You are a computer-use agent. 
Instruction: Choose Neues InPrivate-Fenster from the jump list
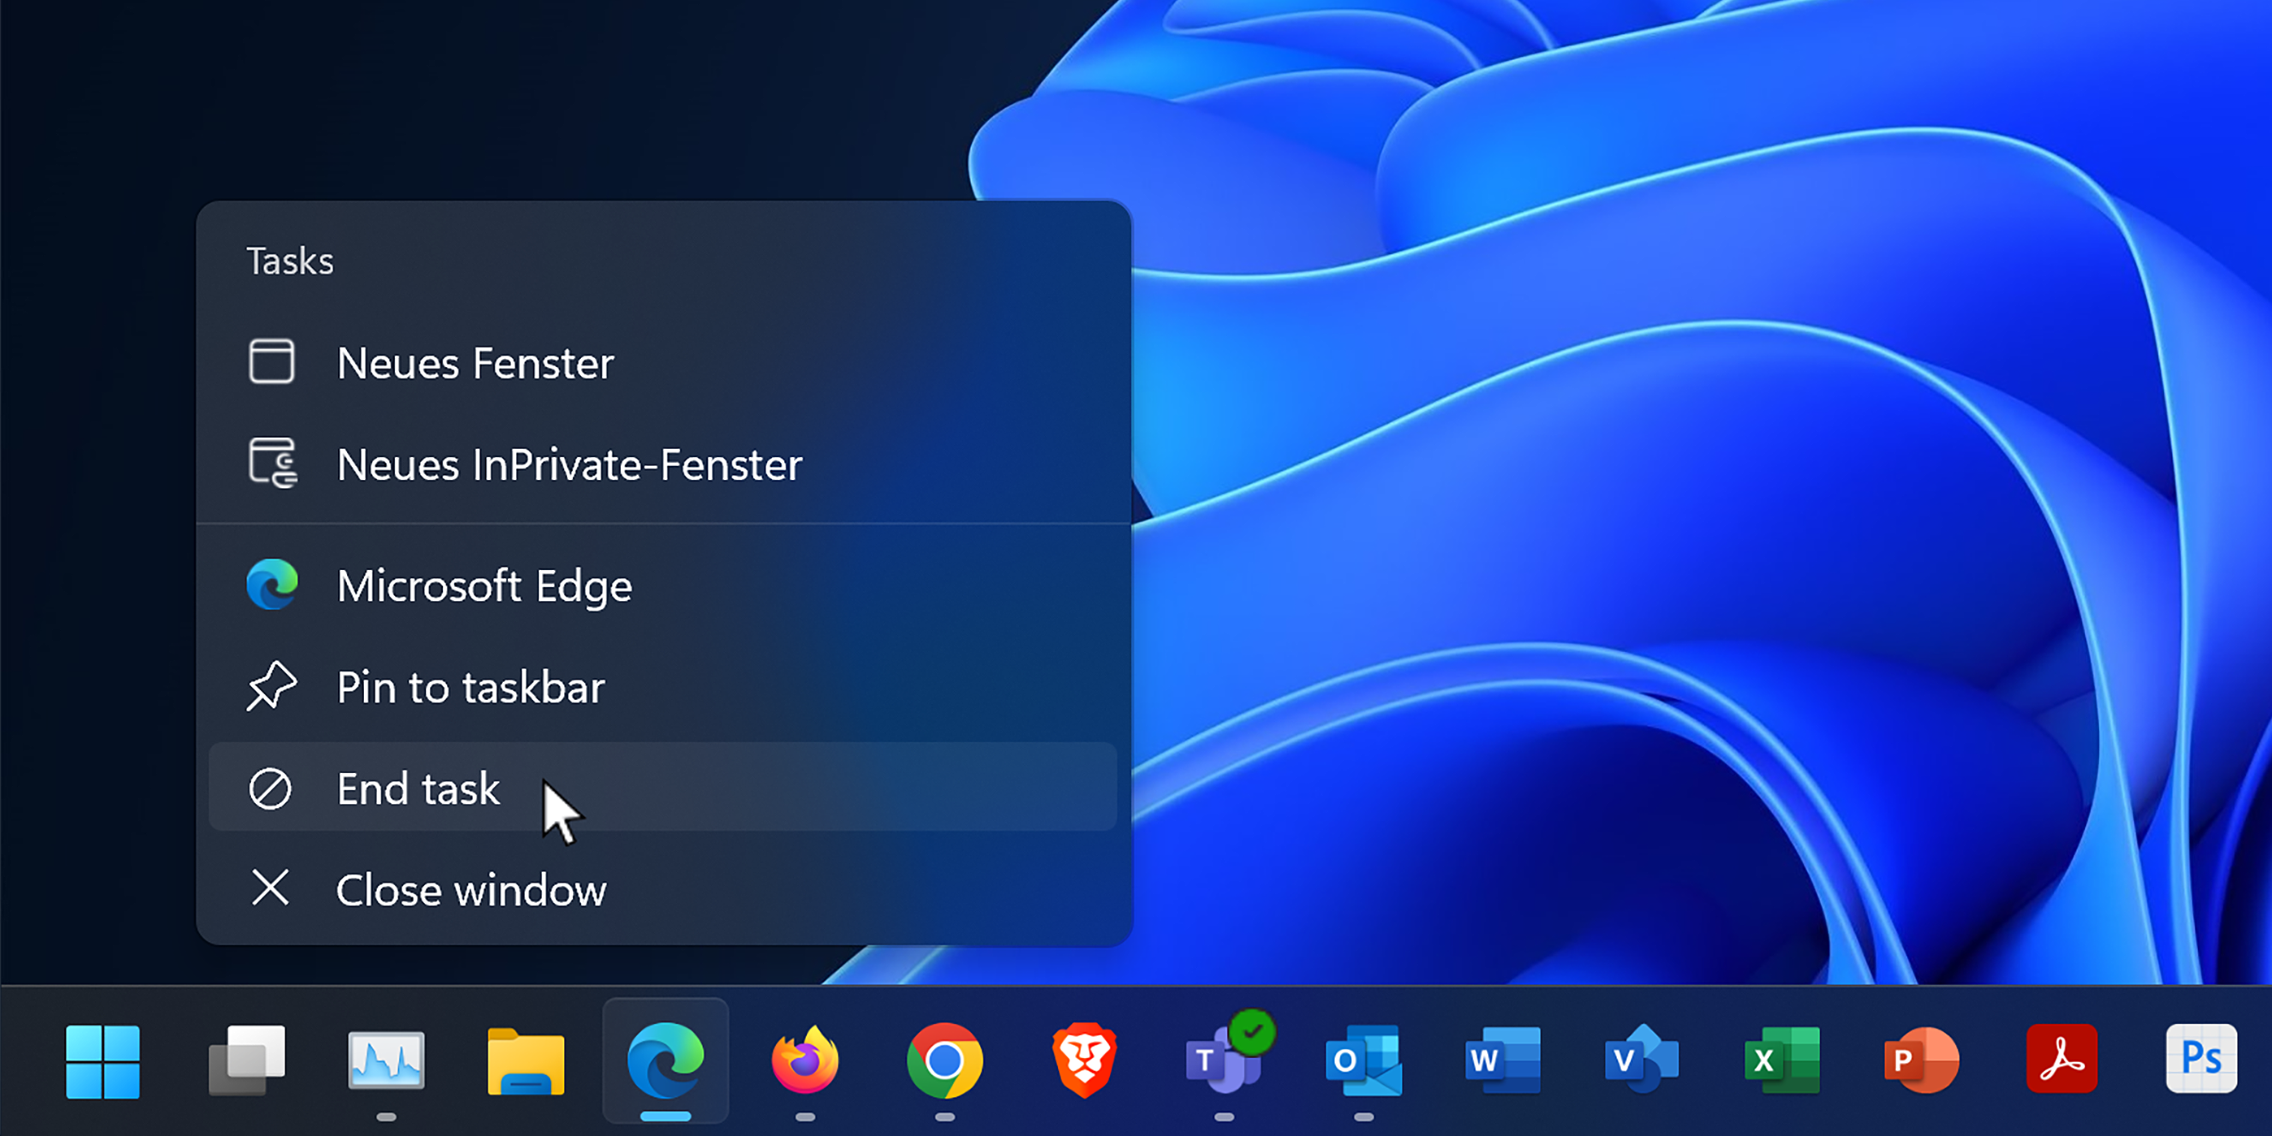coord(568,465)
